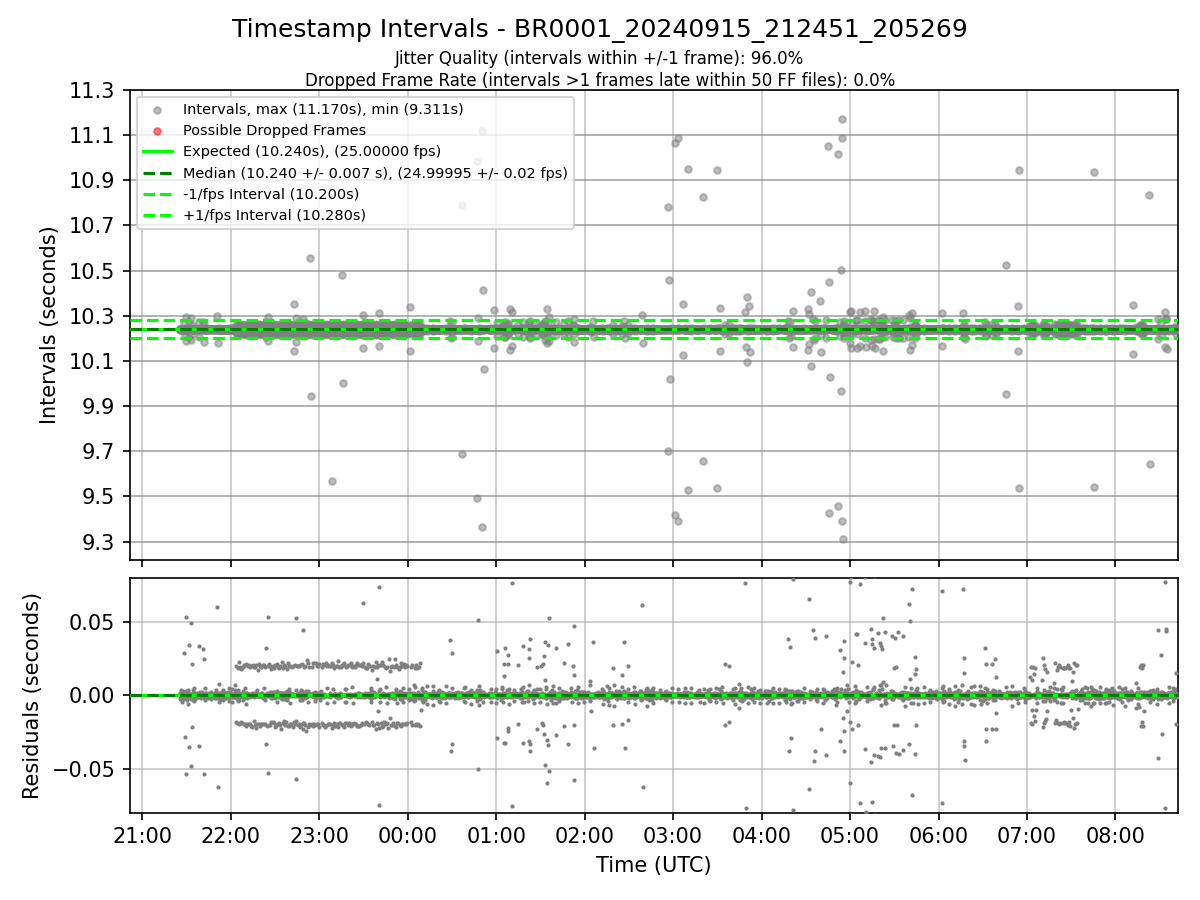Click the dashed line sample next to '-1/fps Interval'
Image resolution: width=1200 pixels, height=900 pixels.
[x=157, y=194]
